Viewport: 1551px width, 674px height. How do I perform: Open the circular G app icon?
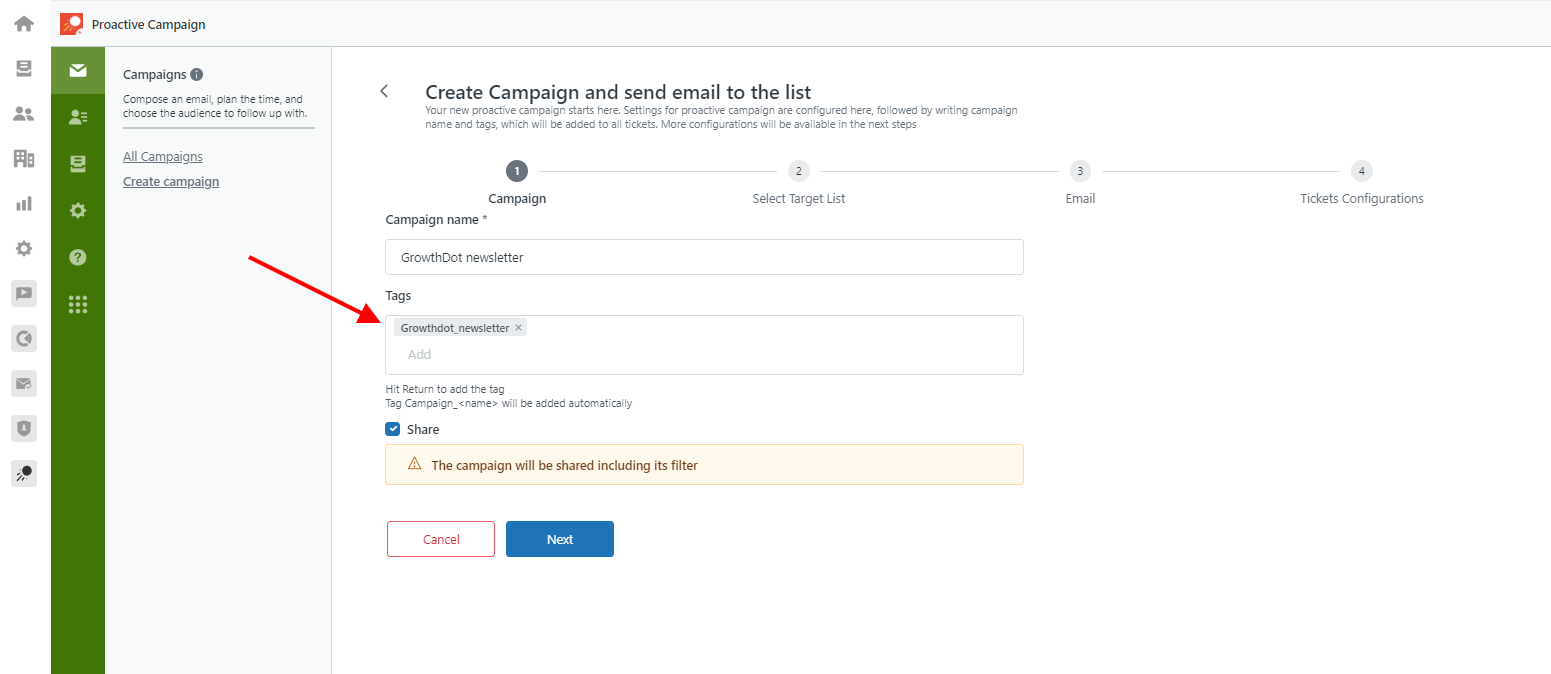[24, 338]
